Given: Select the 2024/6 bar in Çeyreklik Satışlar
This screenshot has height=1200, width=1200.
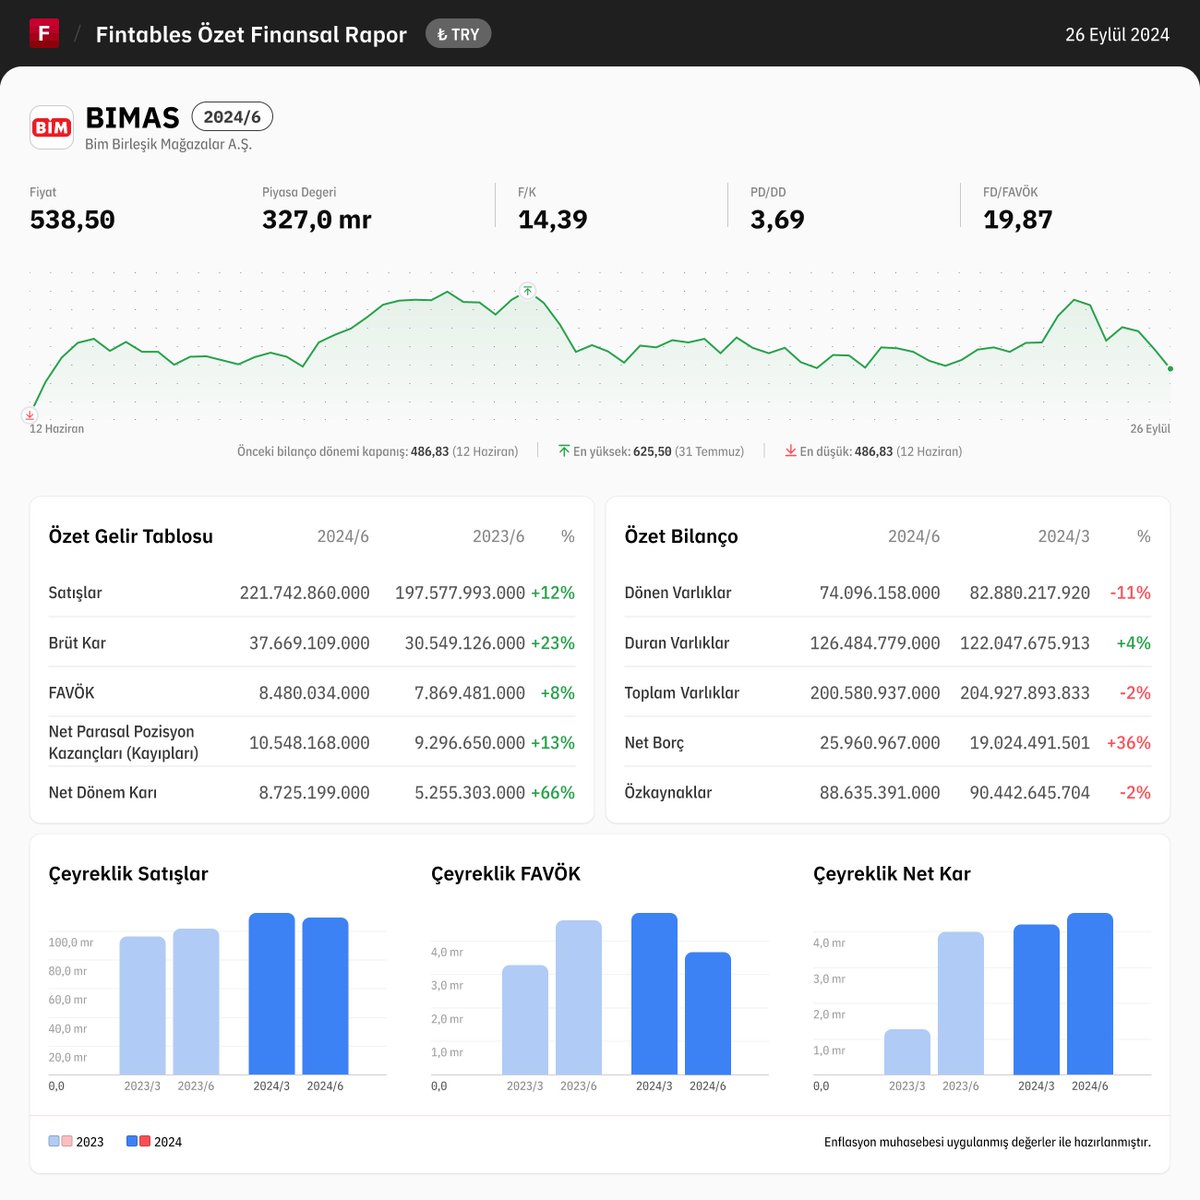Looking at the screenshot, I should [x=325, y=996].
